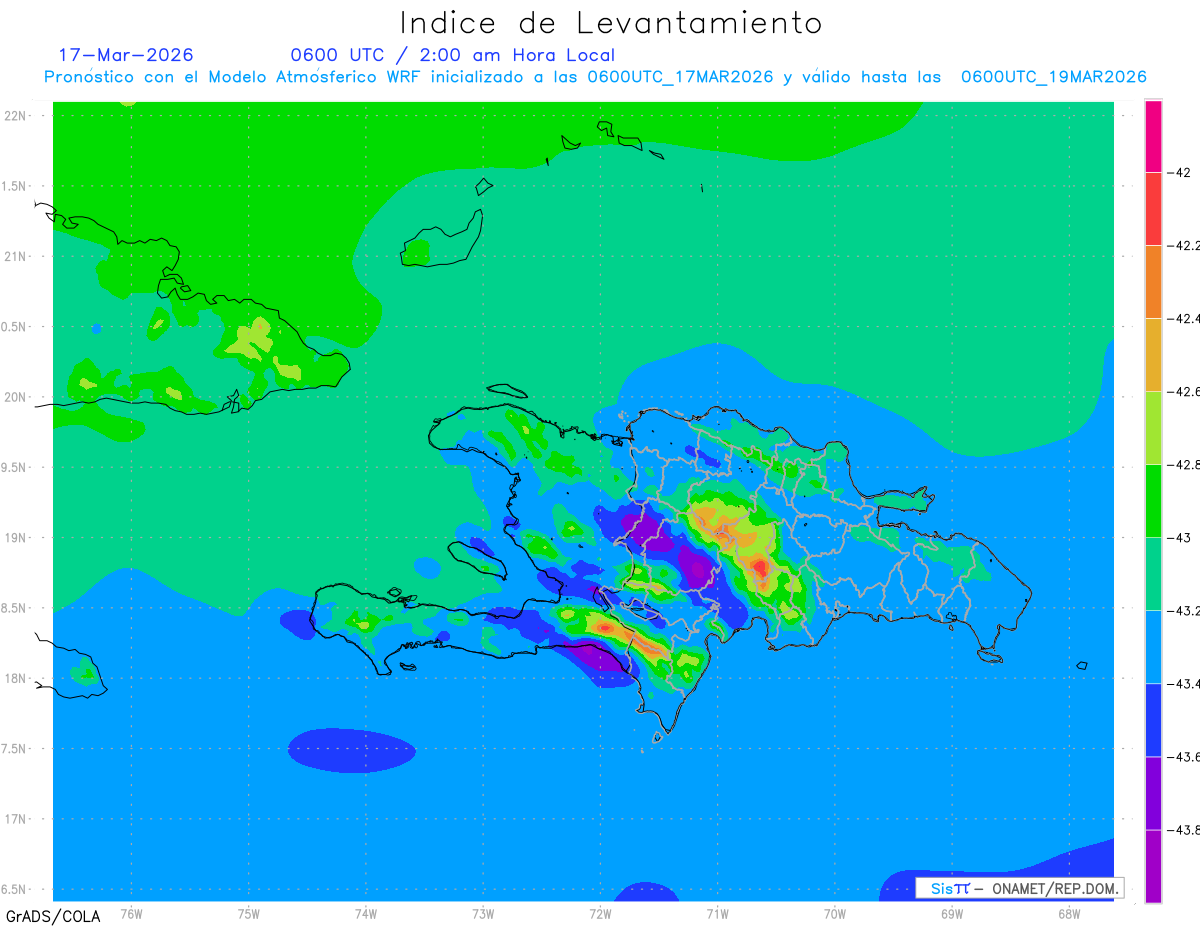Click the '76W' longitude label

pyautogui.click(x=131, y=913)
